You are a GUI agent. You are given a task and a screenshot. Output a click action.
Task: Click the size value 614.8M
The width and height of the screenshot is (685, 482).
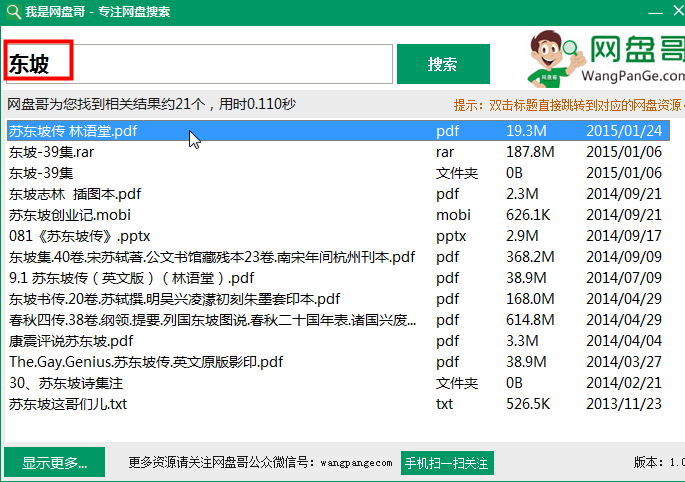530,319
